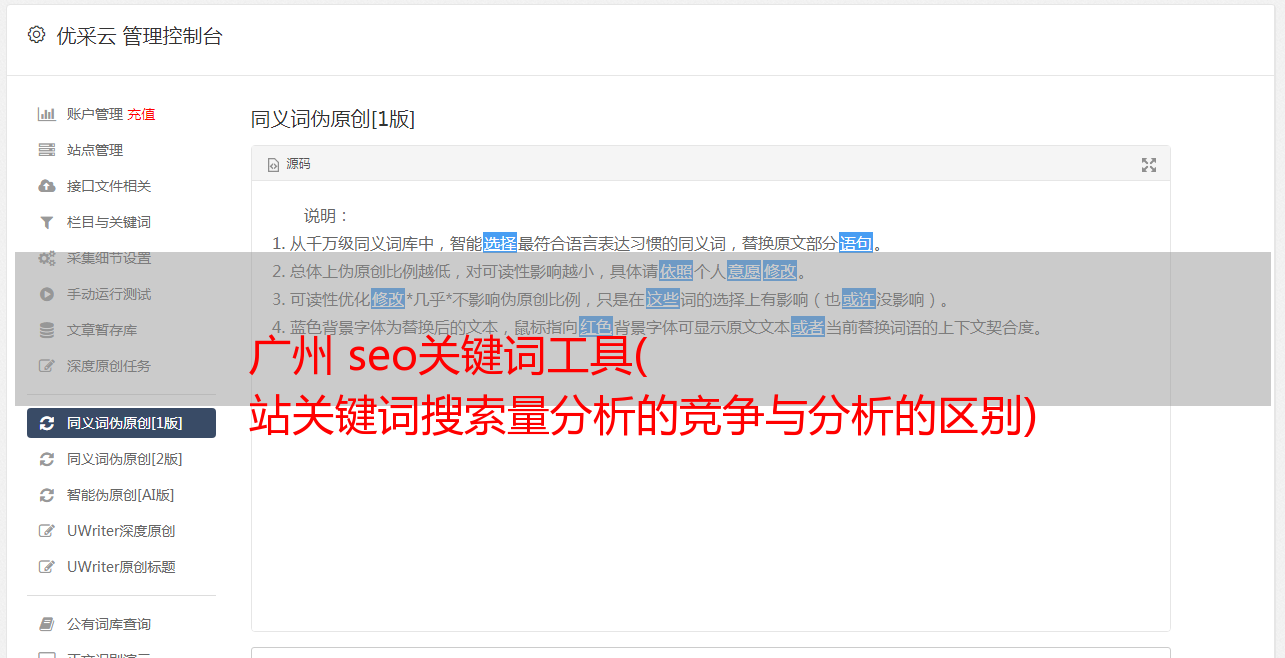Click the red 充值 recharge link
This screenshot has width=1285, height=658.
pyautogui.click(x=141, y=114)
